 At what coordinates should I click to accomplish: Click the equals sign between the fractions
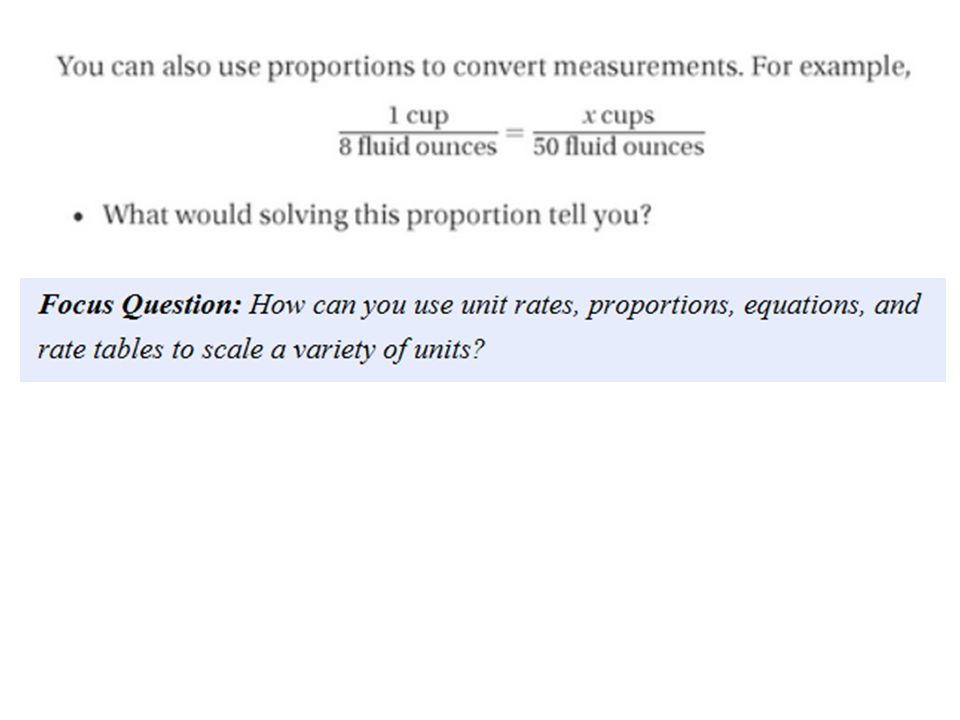[x=514, y=132]
